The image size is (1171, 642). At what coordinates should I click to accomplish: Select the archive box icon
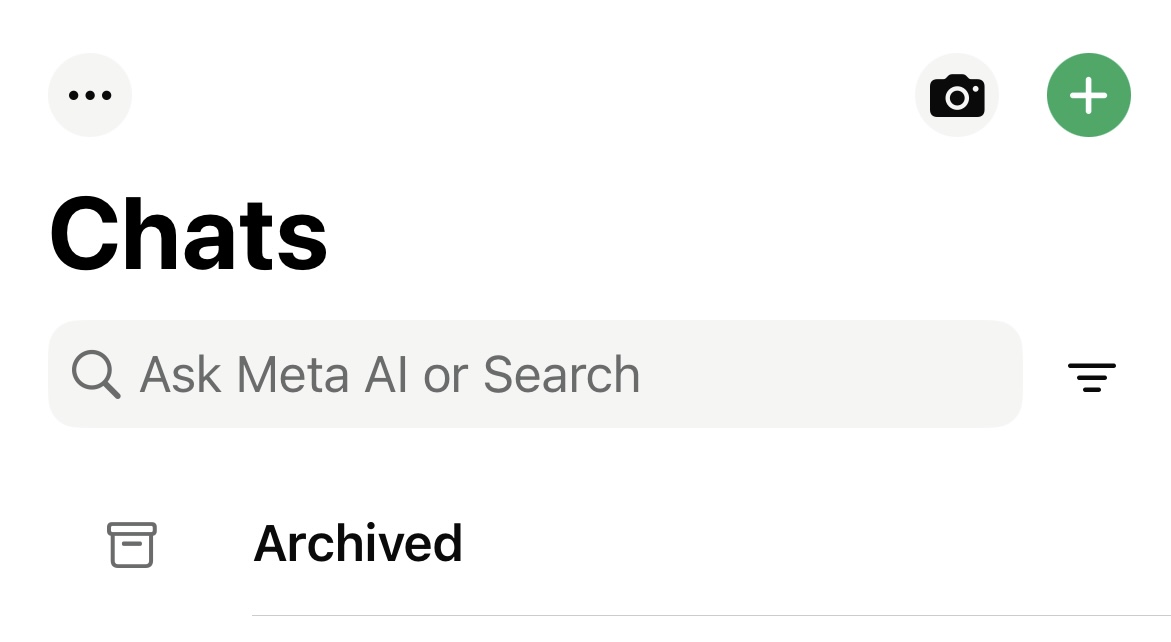(x=132, y=545)
